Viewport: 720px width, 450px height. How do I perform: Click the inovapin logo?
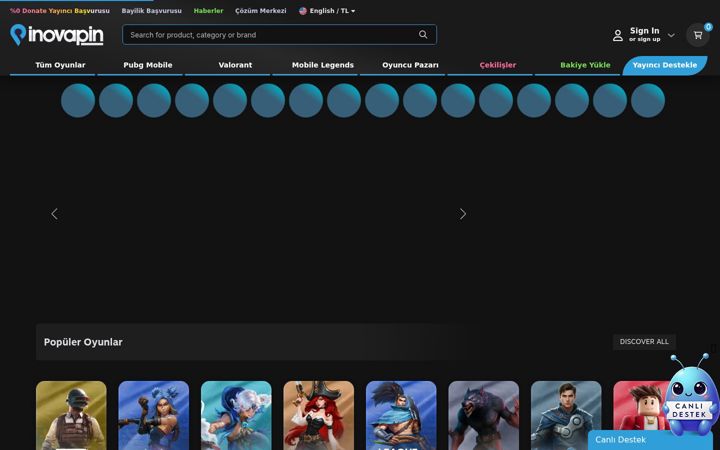[56, 35]
